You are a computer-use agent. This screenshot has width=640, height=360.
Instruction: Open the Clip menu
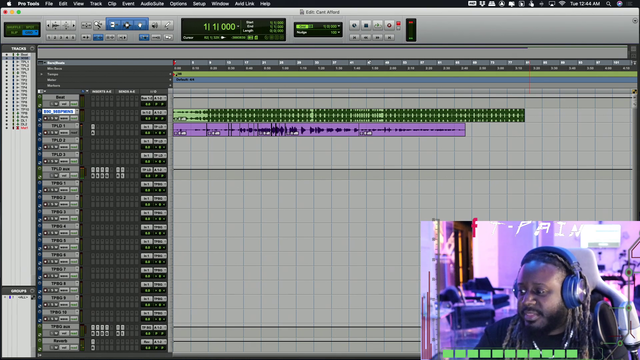[x=112, y=4]
